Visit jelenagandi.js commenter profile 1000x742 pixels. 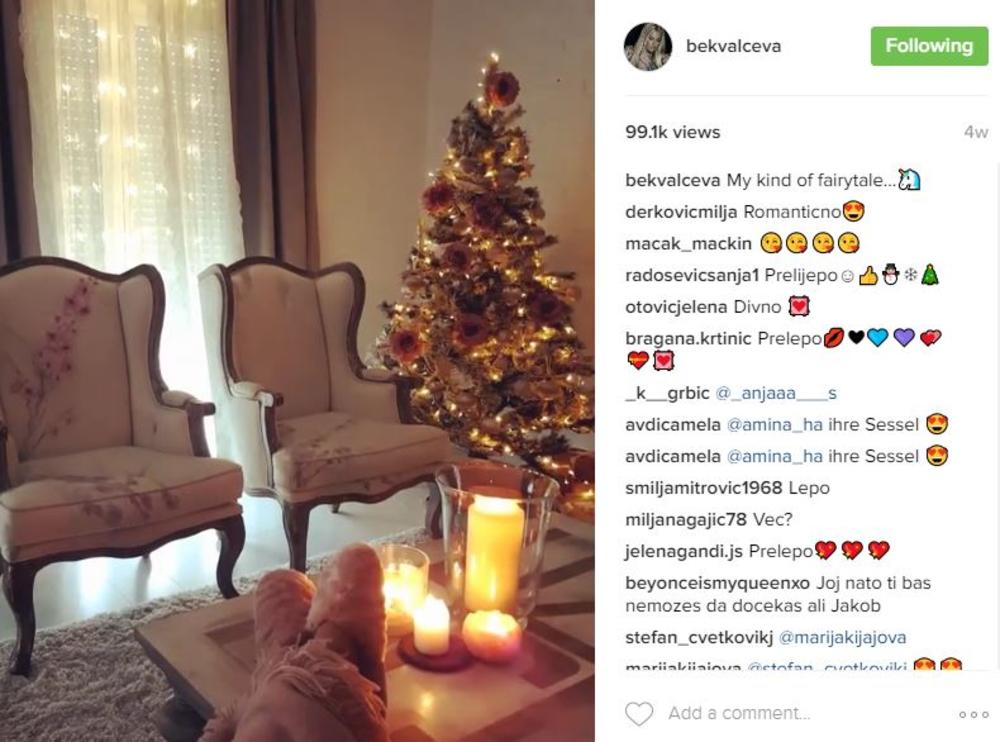click(684, 551)
